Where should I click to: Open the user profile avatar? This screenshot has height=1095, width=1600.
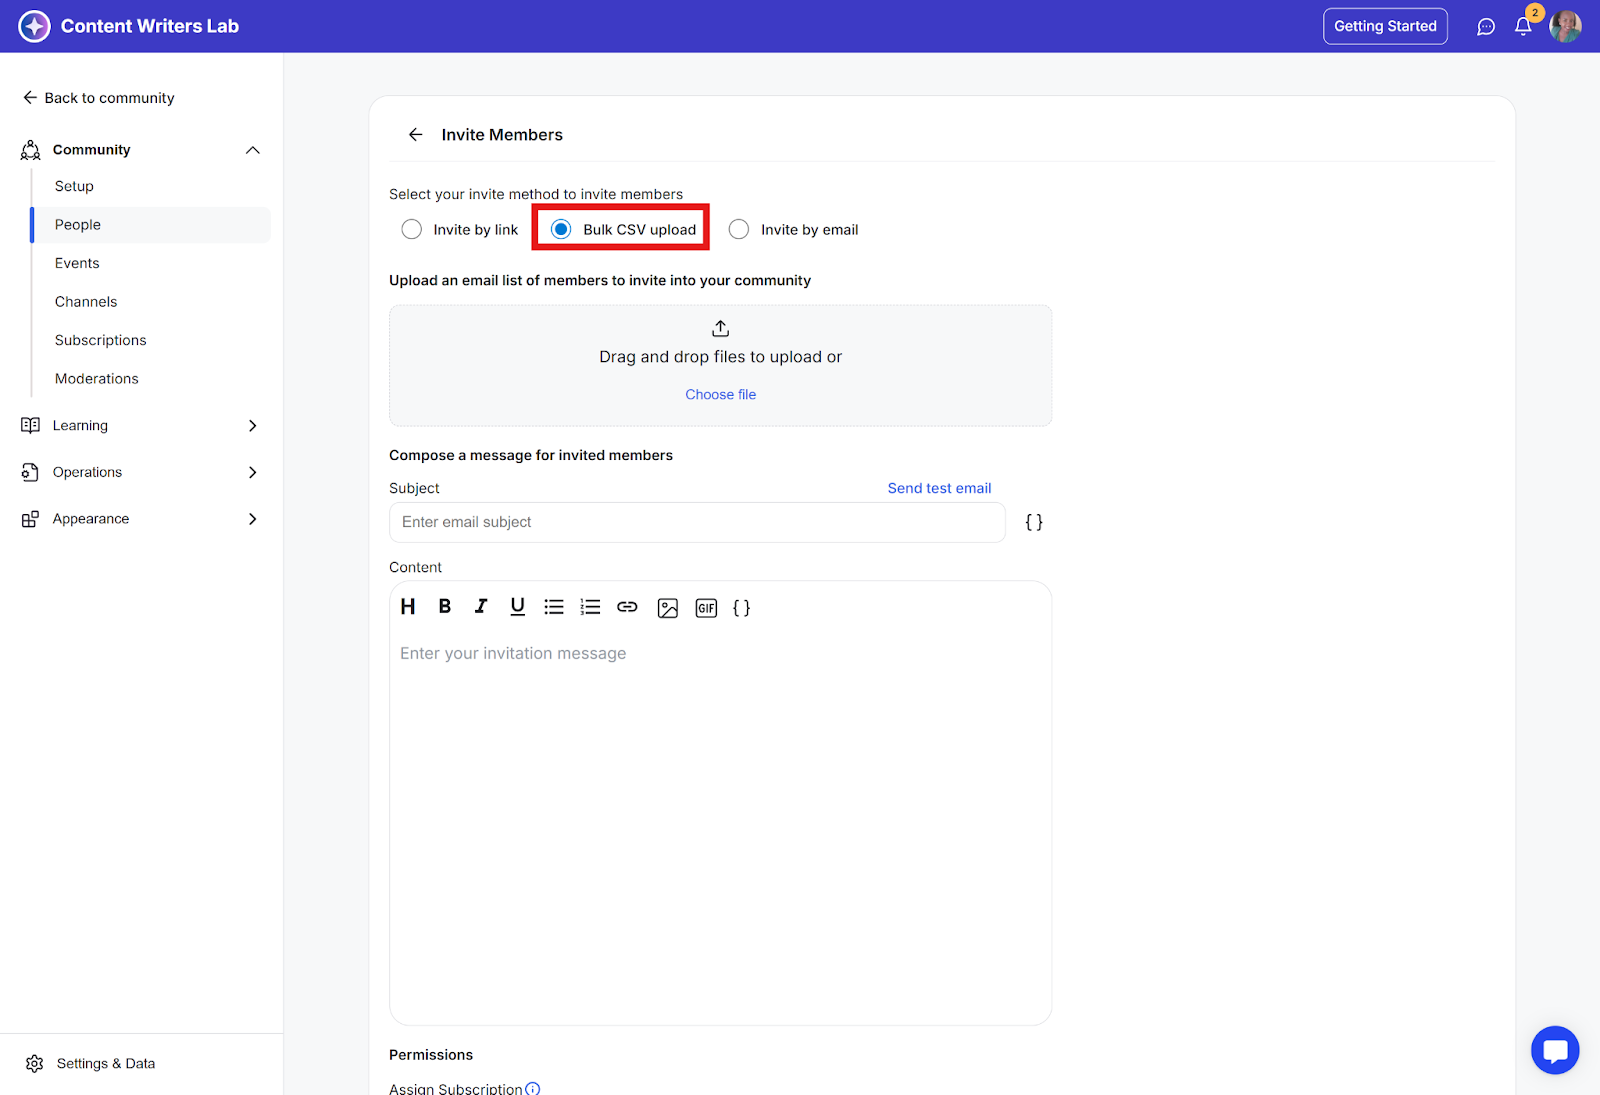(1565, 27)
